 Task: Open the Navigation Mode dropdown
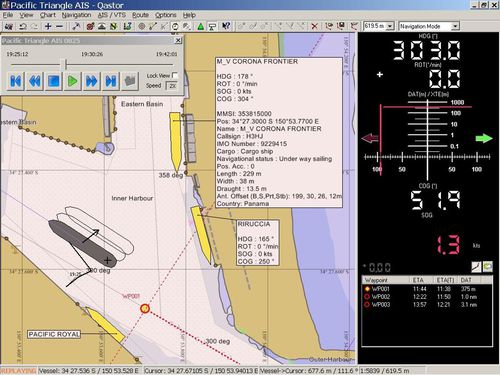click(x=455, y=26)
